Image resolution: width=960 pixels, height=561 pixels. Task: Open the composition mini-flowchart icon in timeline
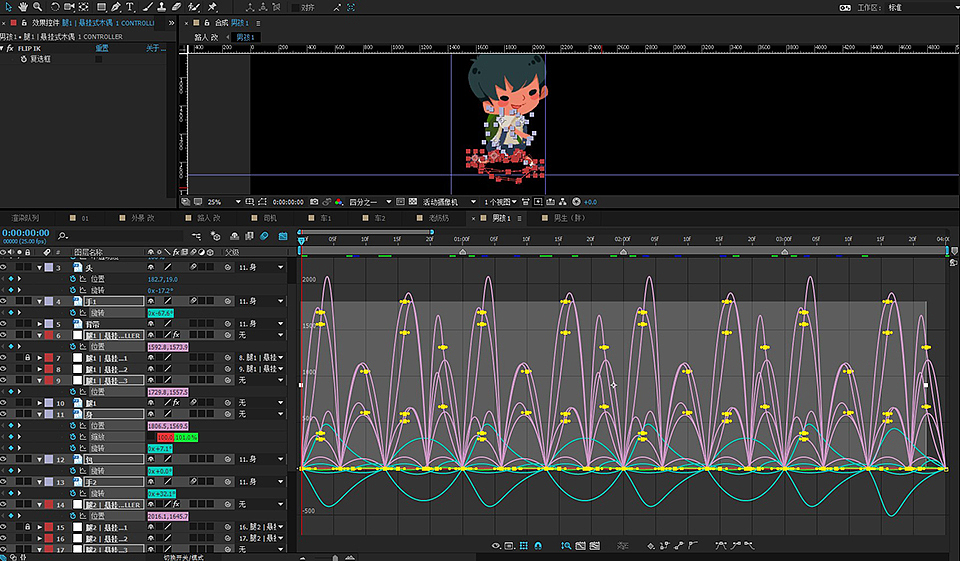[196, 236]
